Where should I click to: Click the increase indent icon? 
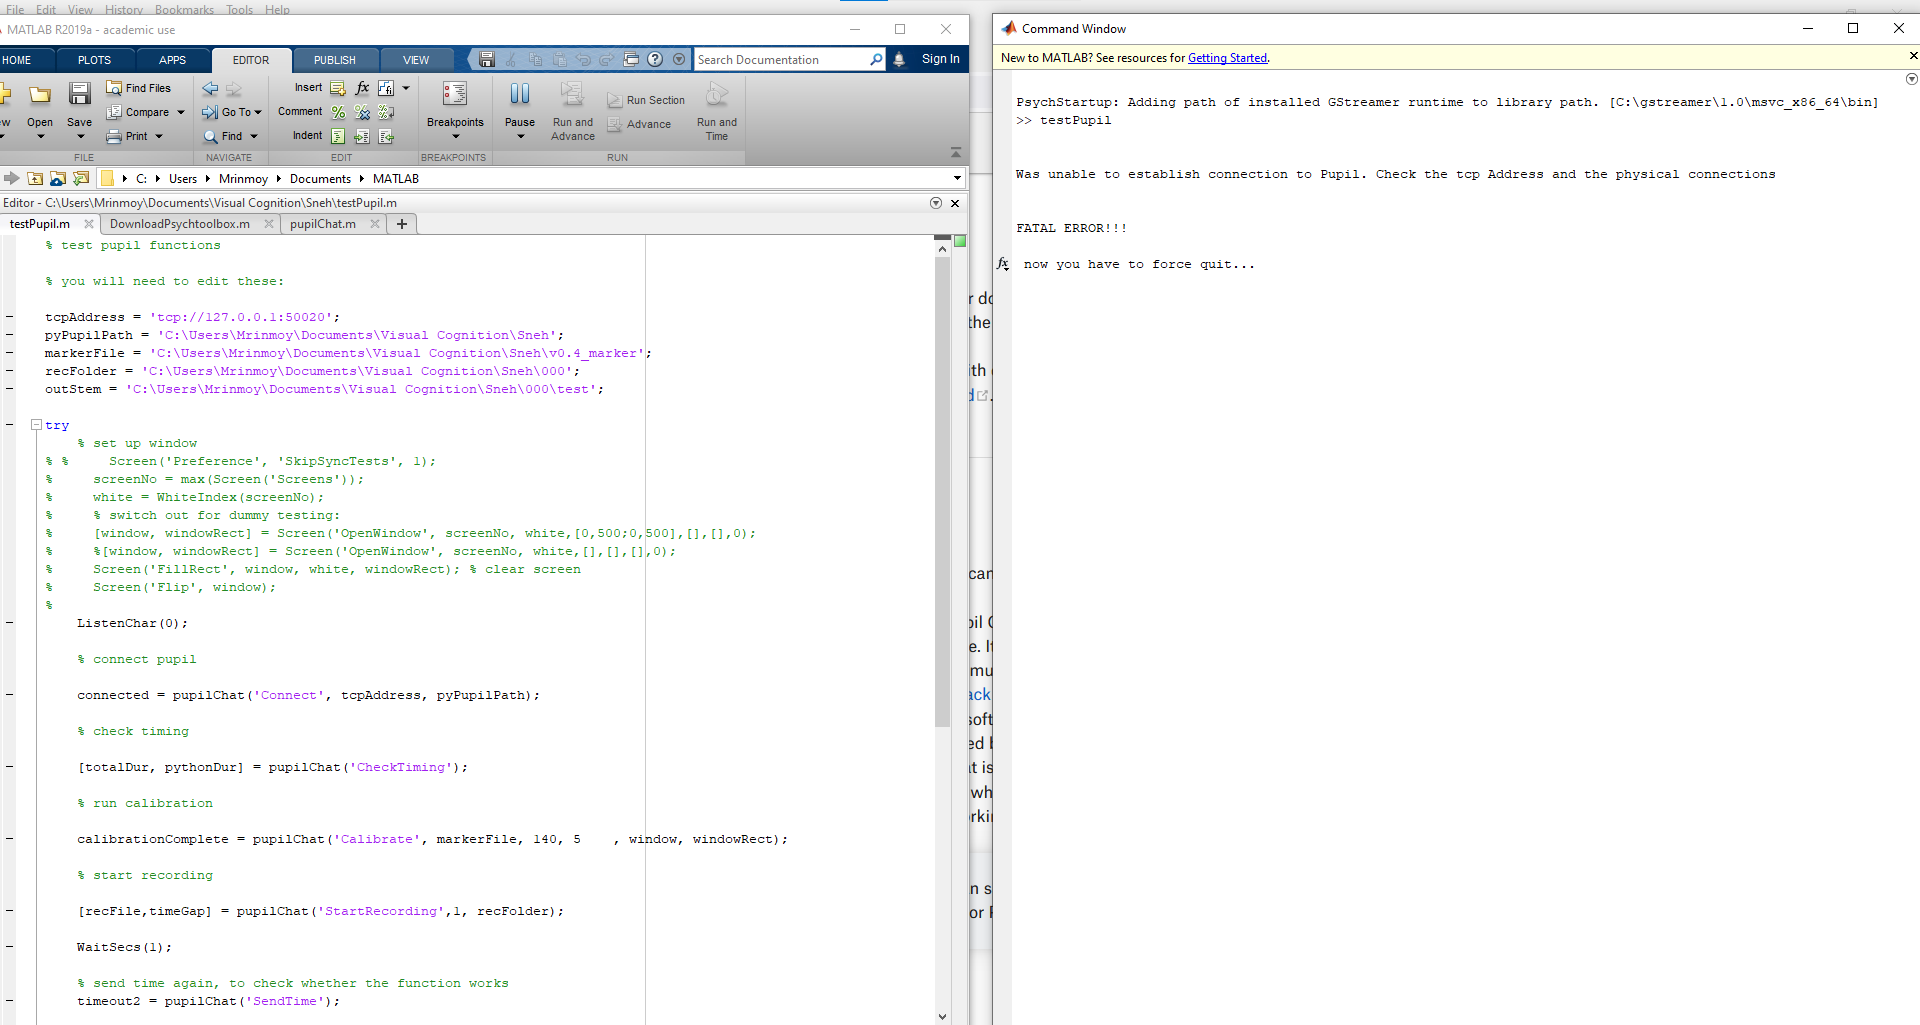(x=362, y=136)
